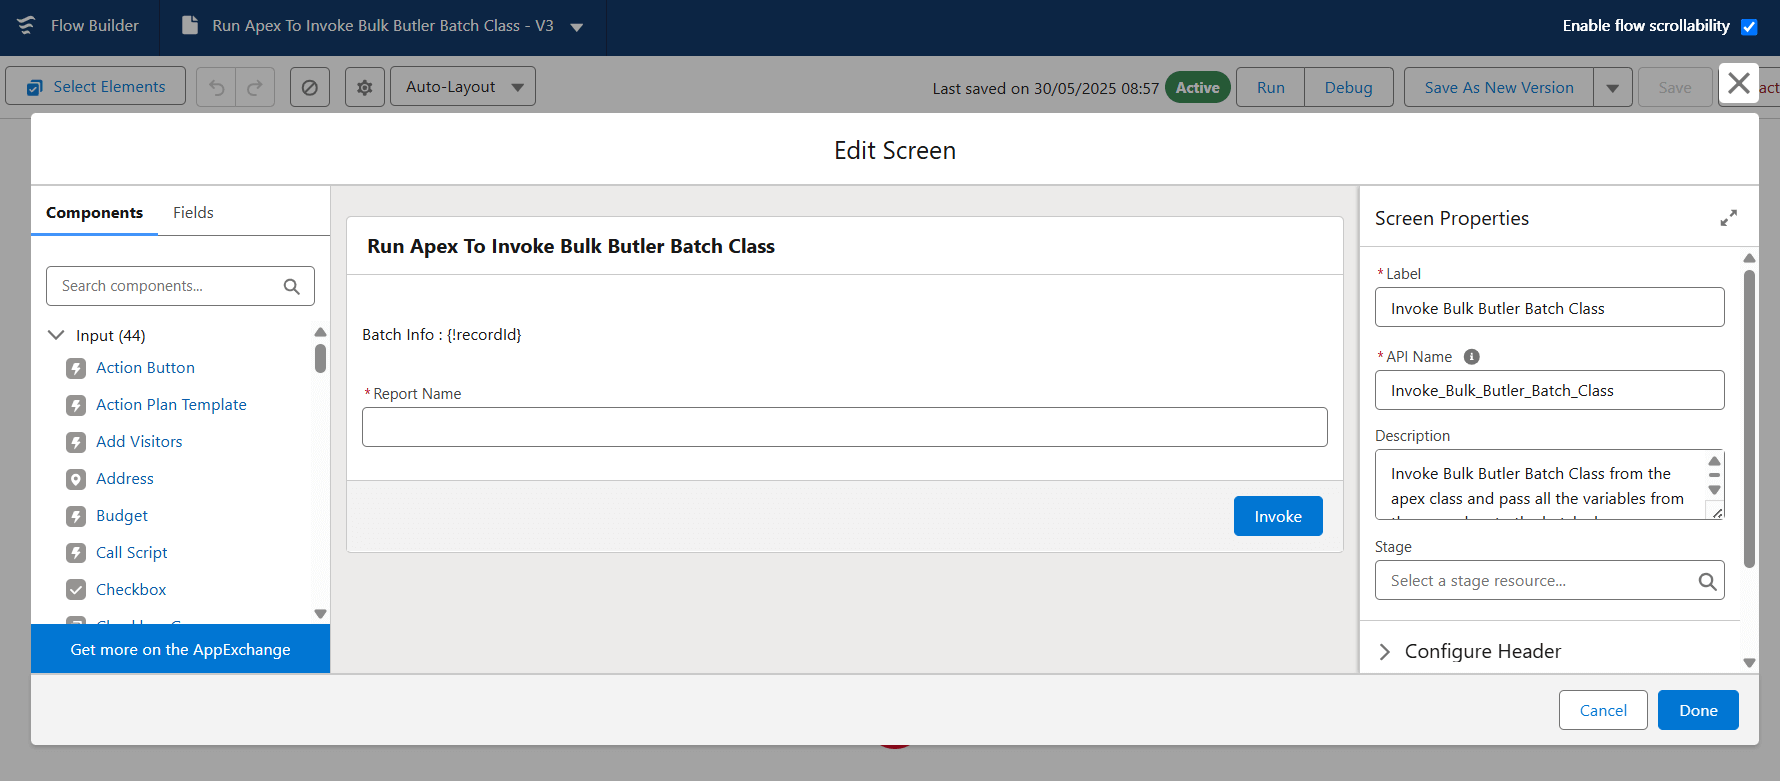Viewport: 1780px width, 781px height.
Task: Click the Action Plan Template icon
Action: [76, 405]
